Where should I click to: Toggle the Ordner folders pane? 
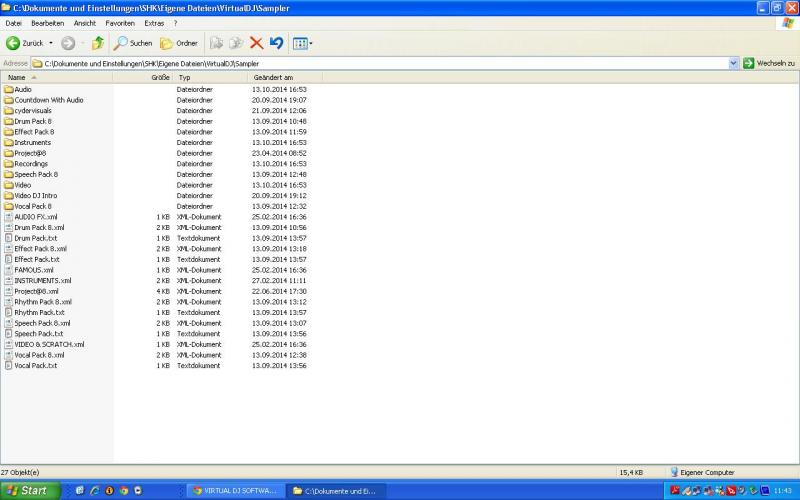pos(179,43)
